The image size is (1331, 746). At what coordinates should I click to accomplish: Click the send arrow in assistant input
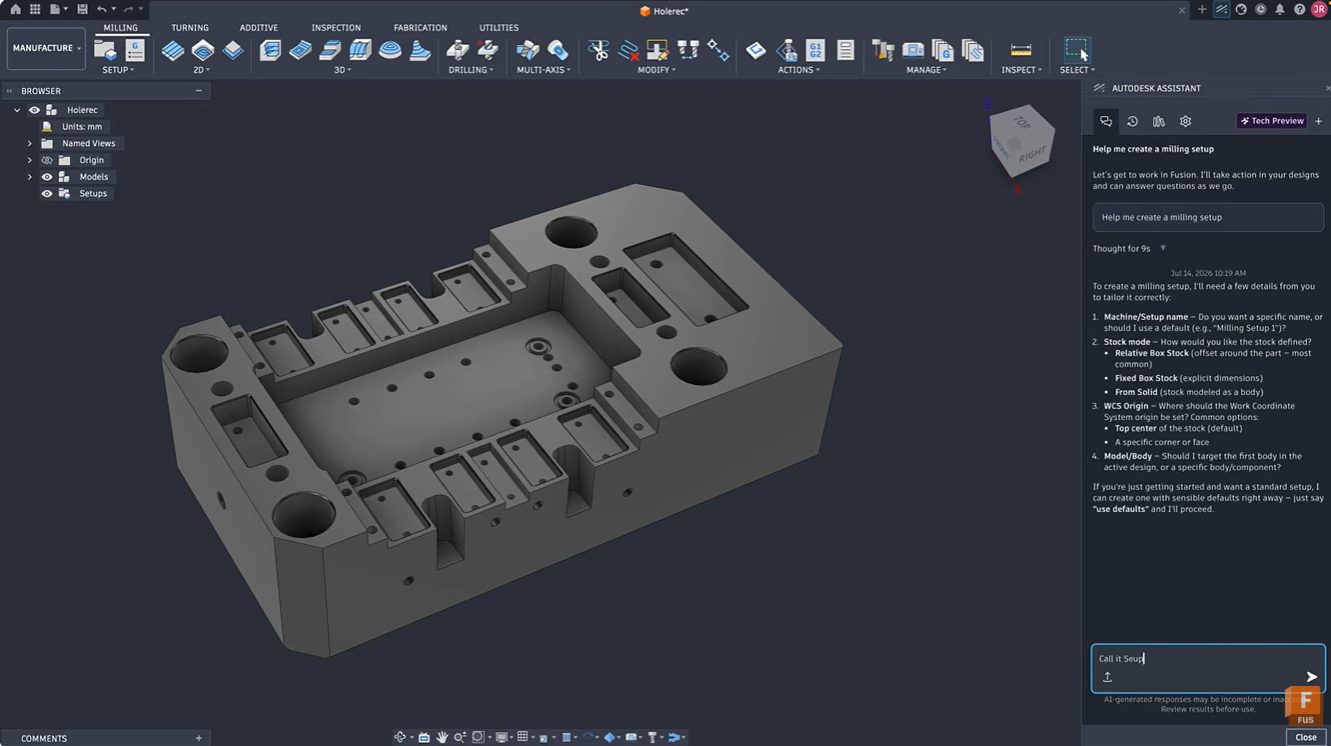[1312, 677]
